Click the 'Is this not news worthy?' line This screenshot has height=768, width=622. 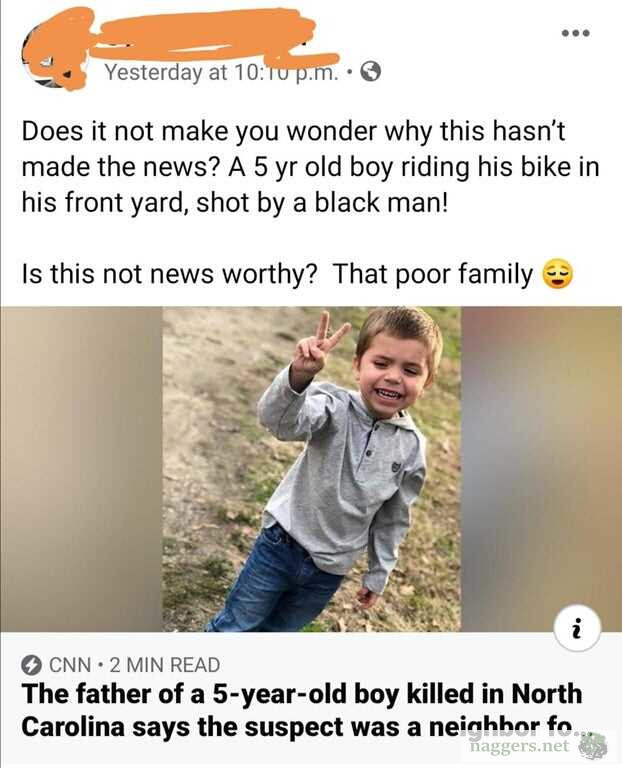pyautogui.click(x=160, y=274)
